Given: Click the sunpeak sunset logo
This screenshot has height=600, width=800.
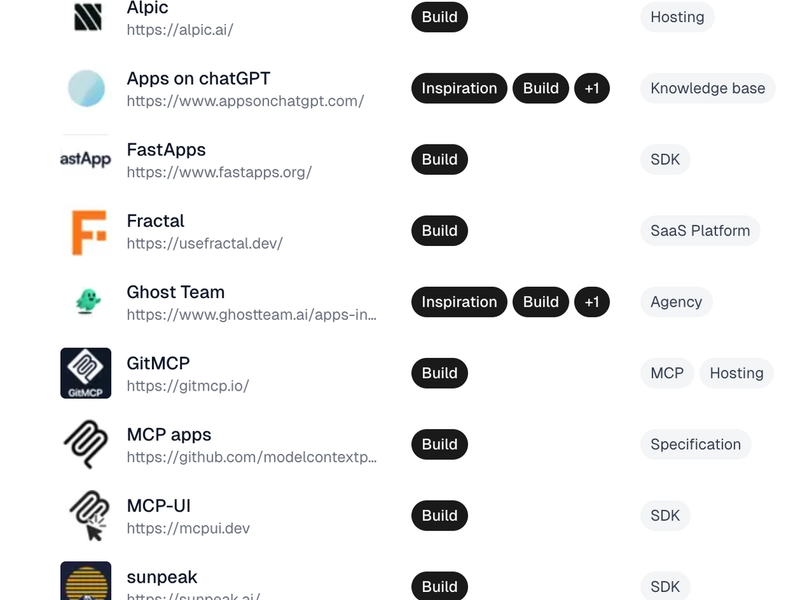Looking at the screenshot, I should point(86,581).
